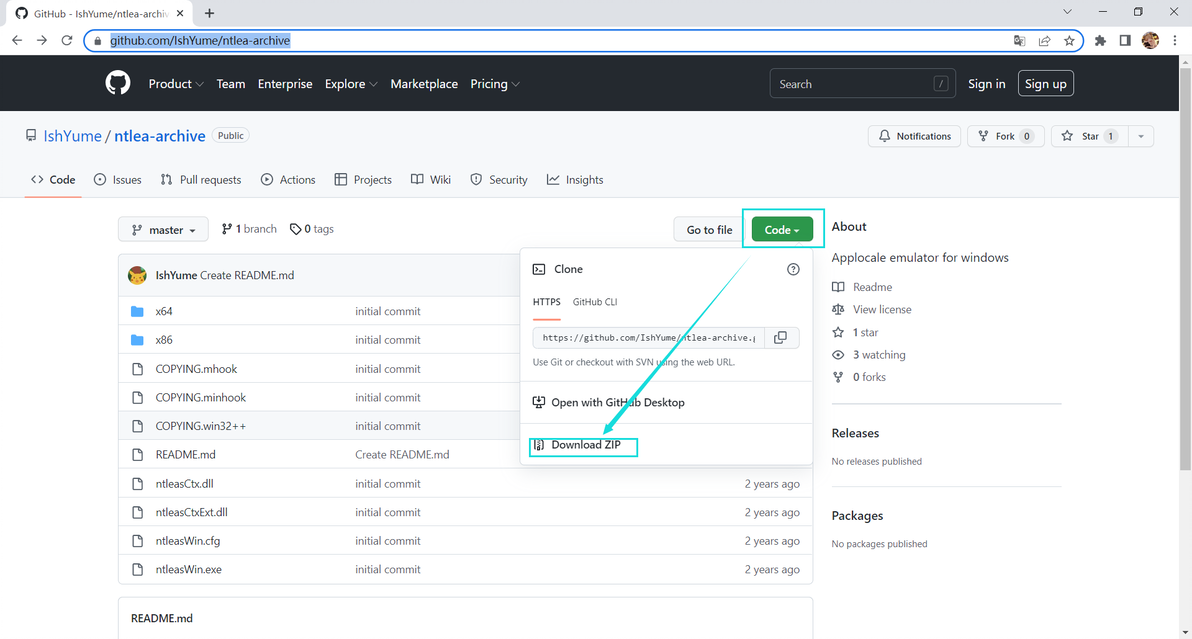The image size is (1192, 639).
Task: Open Chrome three-dot menu
Action: click(x=1175, y=40)
